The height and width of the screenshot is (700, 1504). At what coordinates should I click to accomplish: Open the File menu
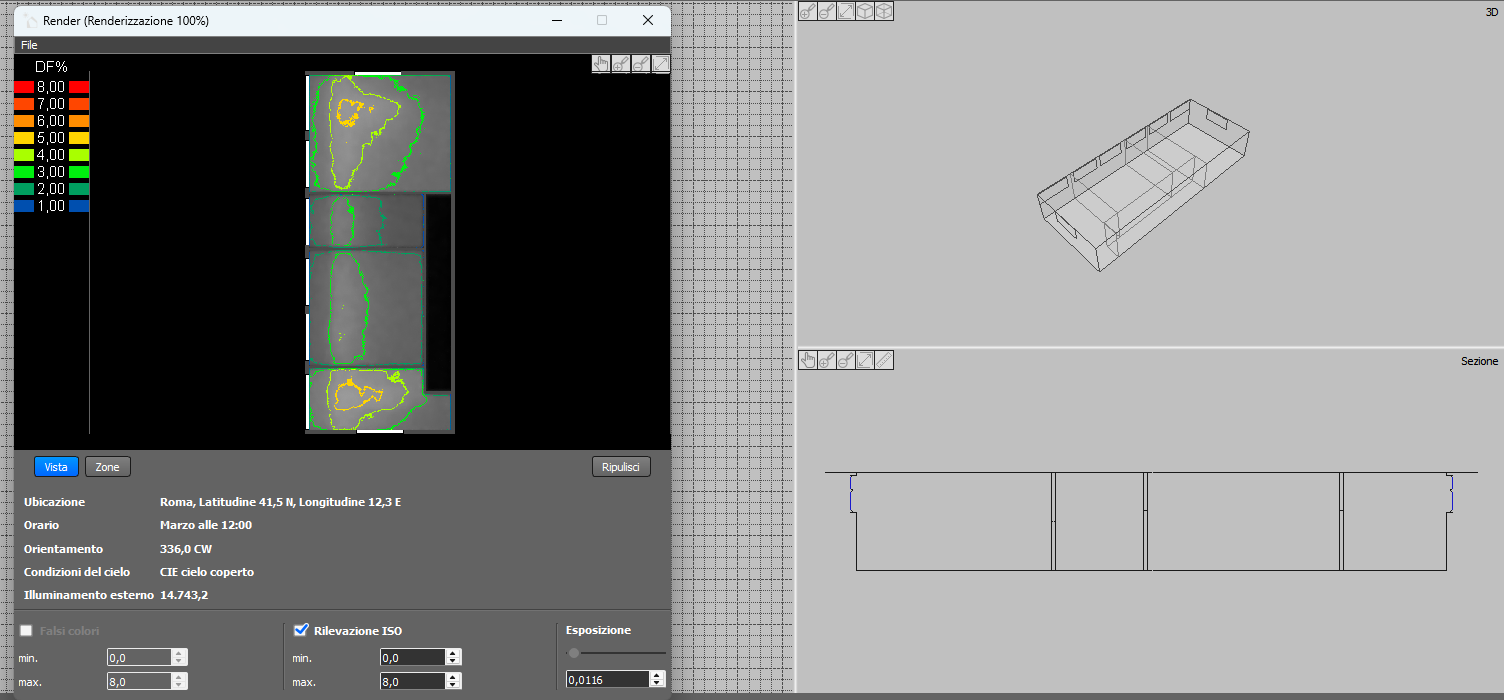pyautogui.click(x=29, y=45)
